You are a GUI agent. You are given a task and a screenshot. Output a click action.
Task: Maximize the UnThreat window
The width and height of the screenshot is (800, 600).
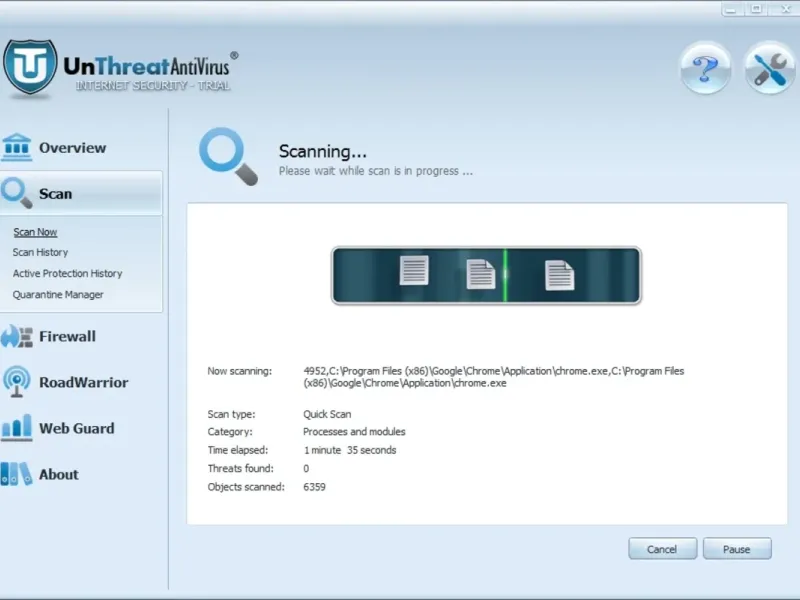pyautogui.click(x=757, y=9)
